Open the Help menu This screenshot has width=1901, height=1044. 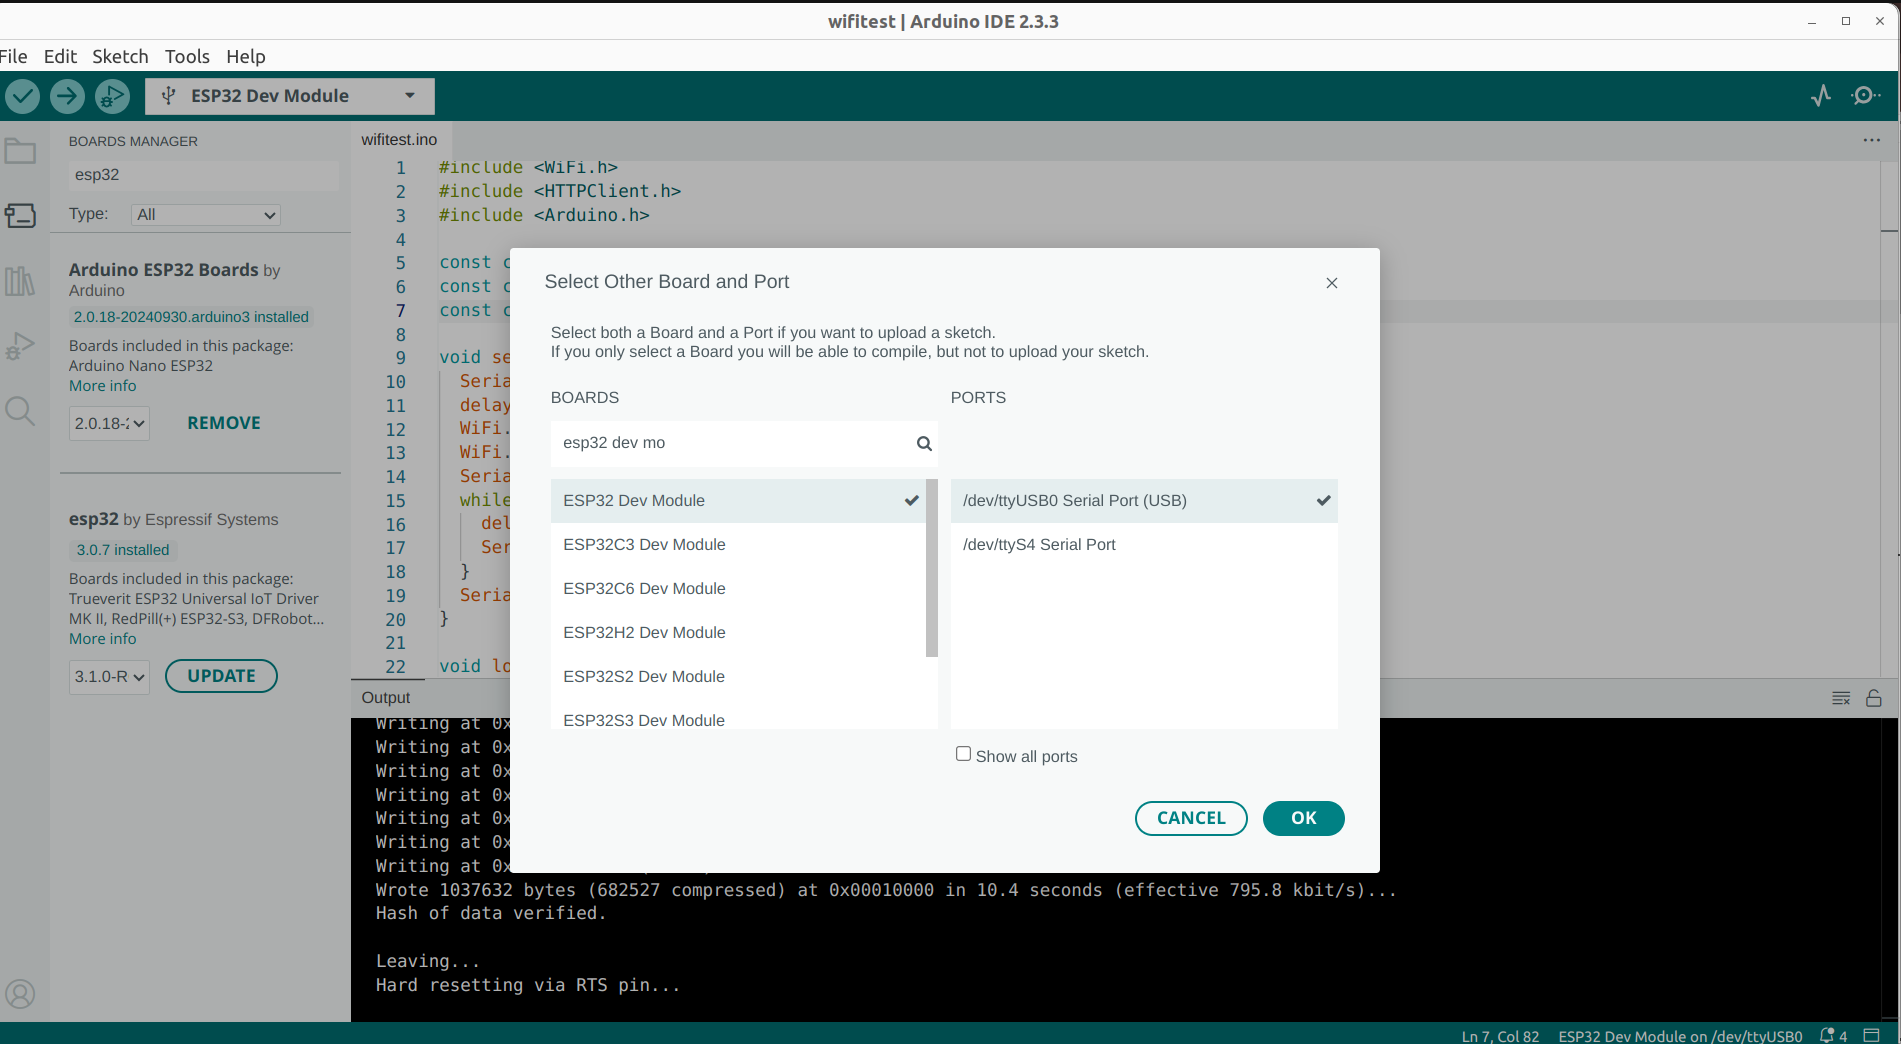pyautogui.click(x=245, y=57)
